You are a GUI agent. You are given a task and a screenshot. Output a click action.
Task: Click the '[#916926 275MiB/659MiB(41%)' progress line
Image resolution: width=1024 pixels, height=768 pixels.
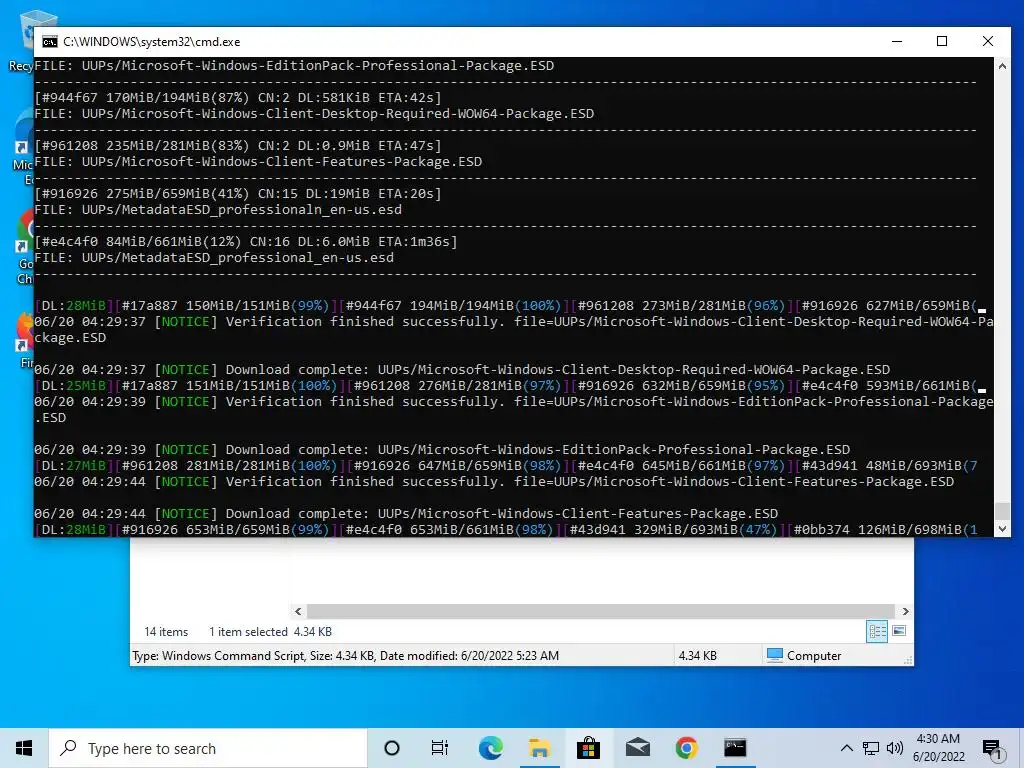coord(238,194)
